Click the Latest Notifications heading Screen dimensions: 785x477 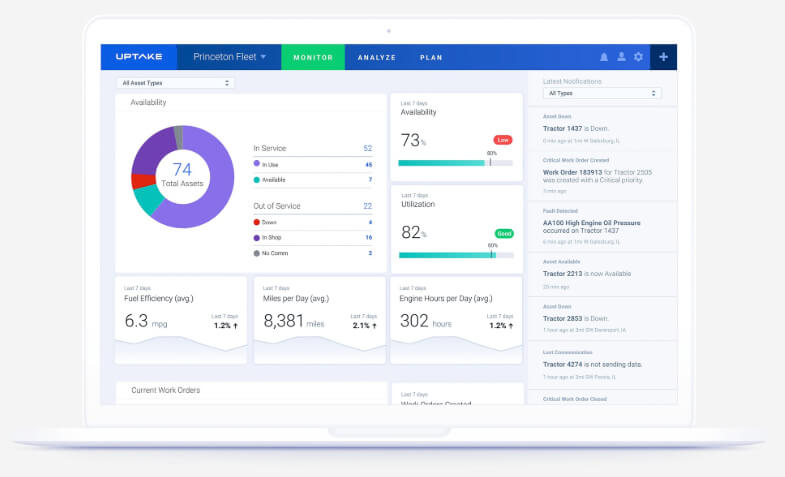pyautogui.click(x=572, y=81)
